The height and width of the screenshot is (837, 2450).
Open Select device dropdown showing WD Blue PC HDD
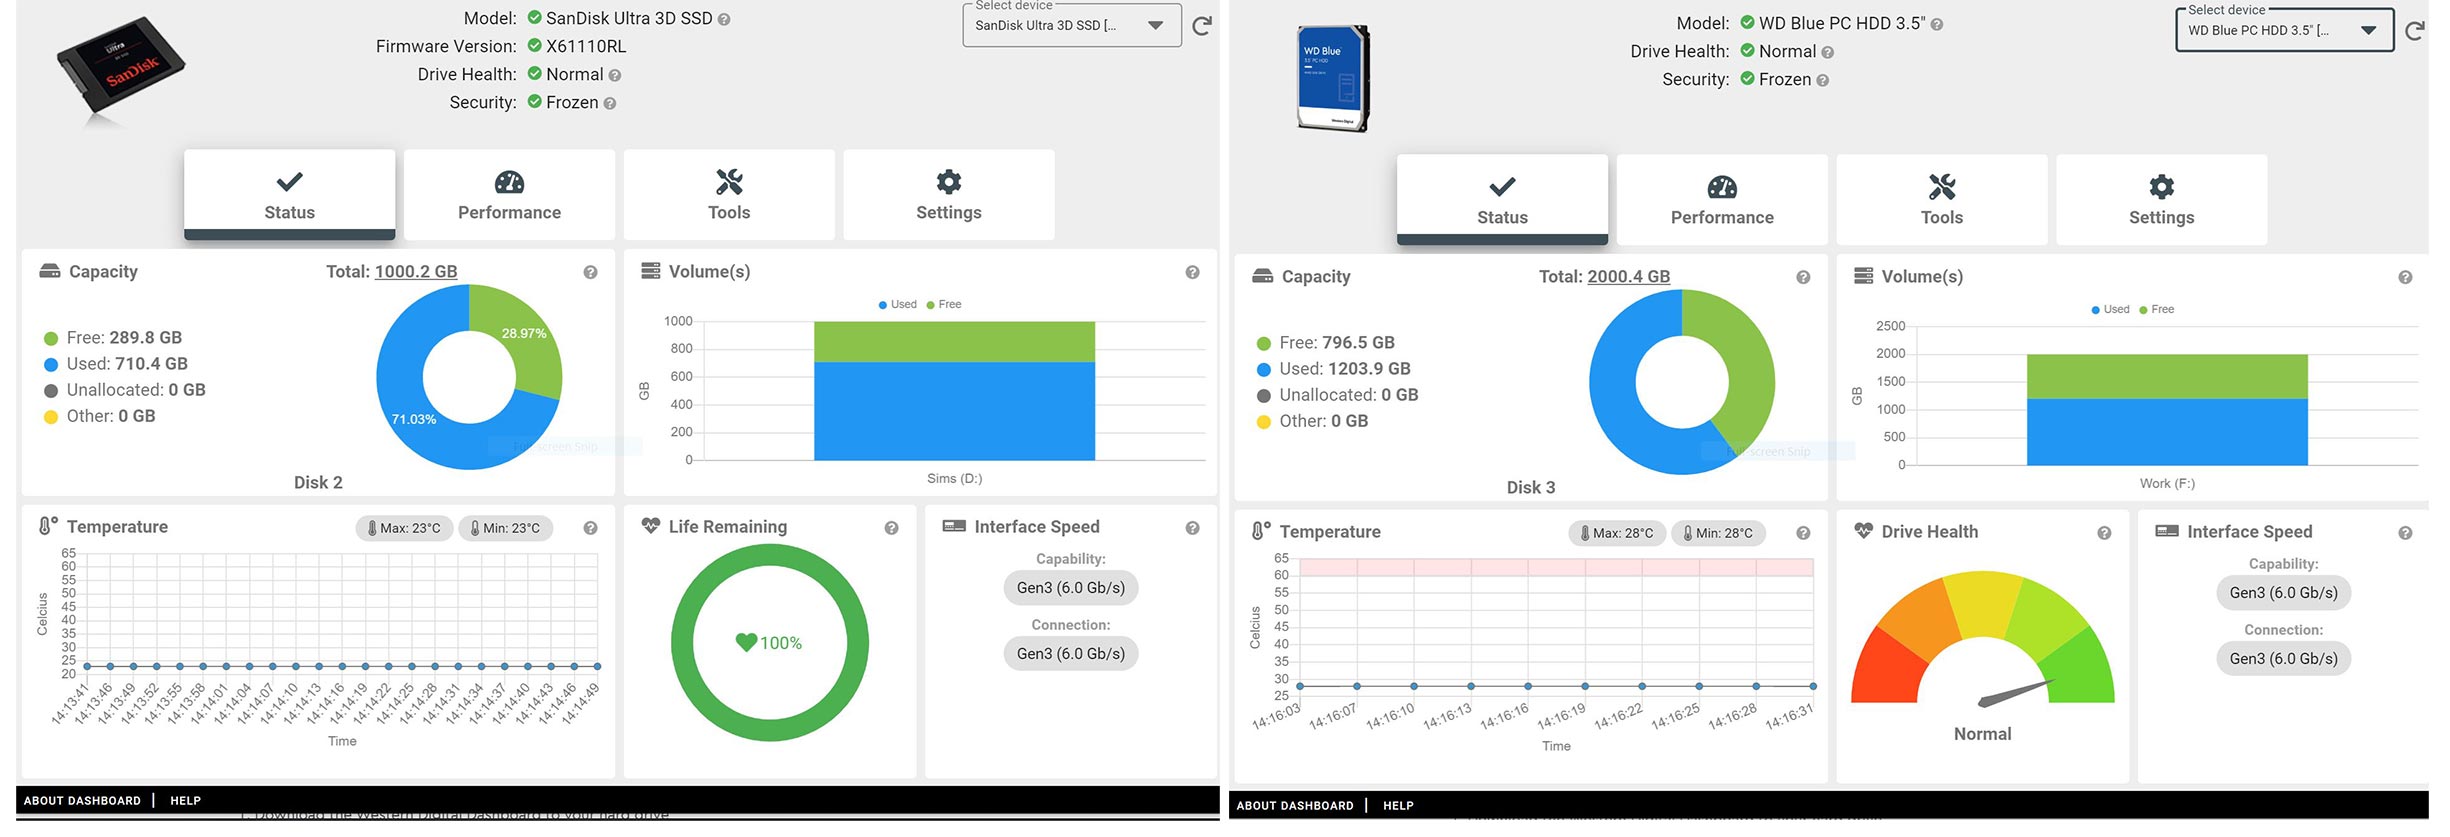click(2284, 30)
